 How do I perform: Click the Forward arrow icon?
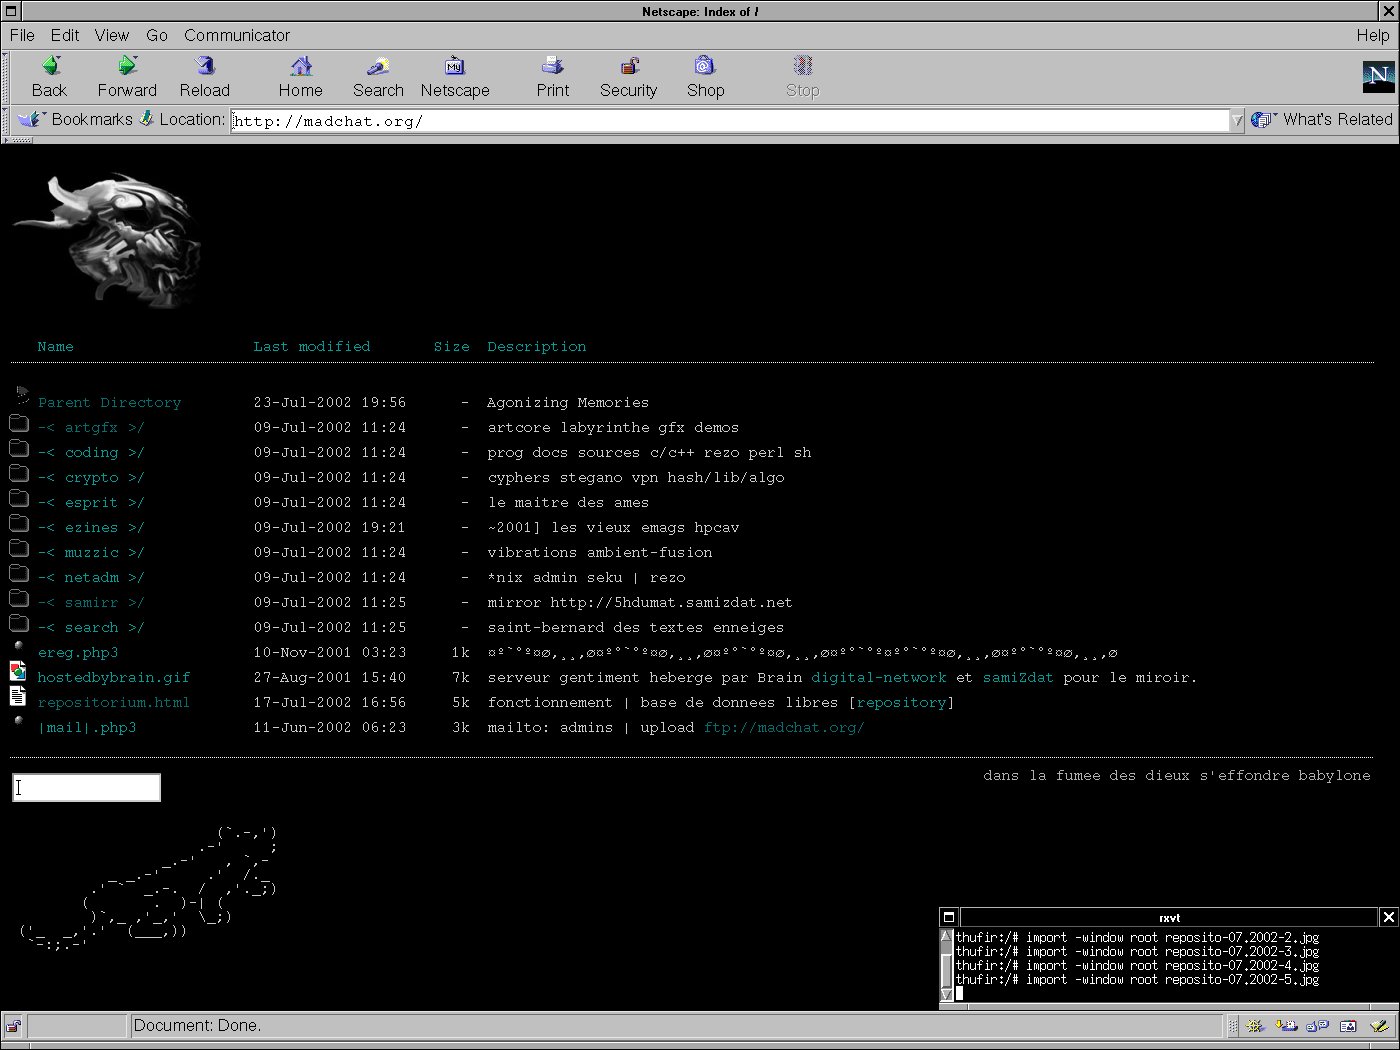tap(127, 67)
